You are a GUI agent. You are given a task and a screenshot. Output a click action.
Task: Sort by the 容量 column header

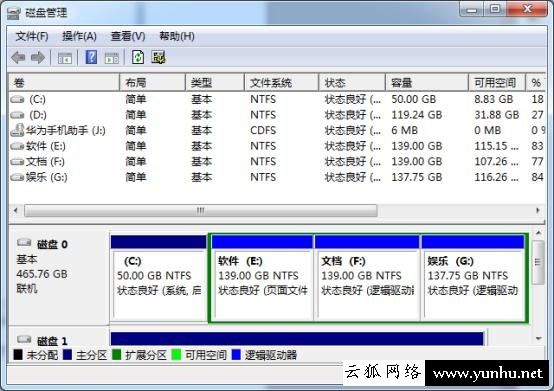pos(427,83)
